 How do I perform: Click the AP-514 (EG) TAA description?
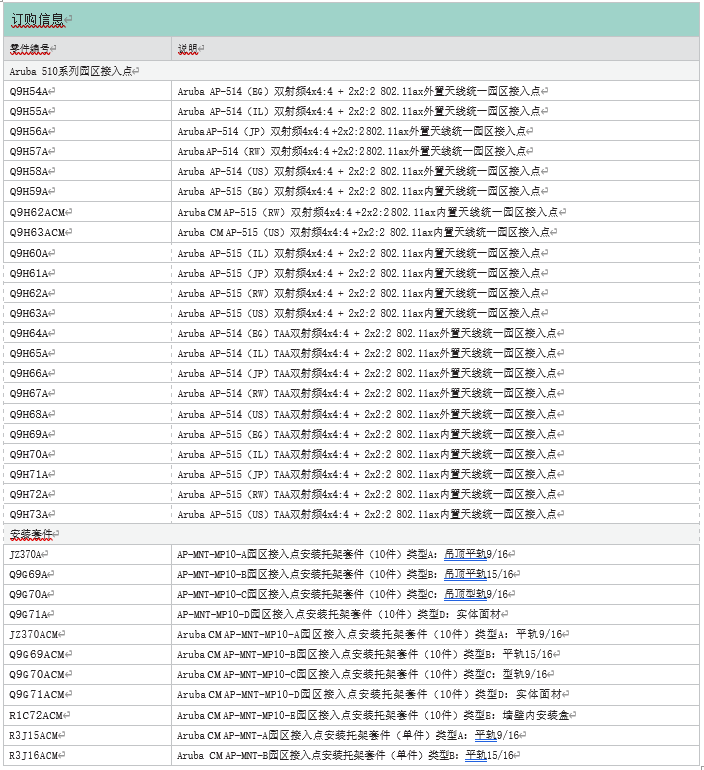(x=367, y=333)
